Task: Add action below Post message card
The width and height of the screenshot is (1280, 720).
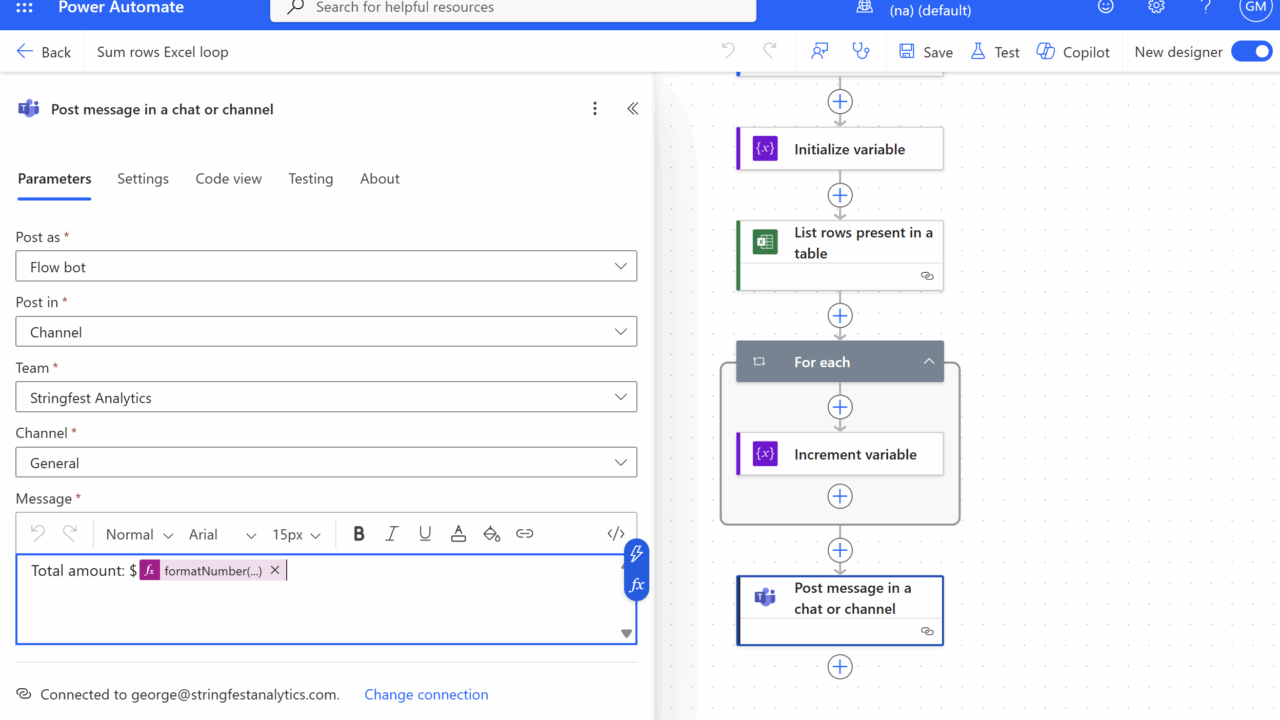Action: pos(840,667)
